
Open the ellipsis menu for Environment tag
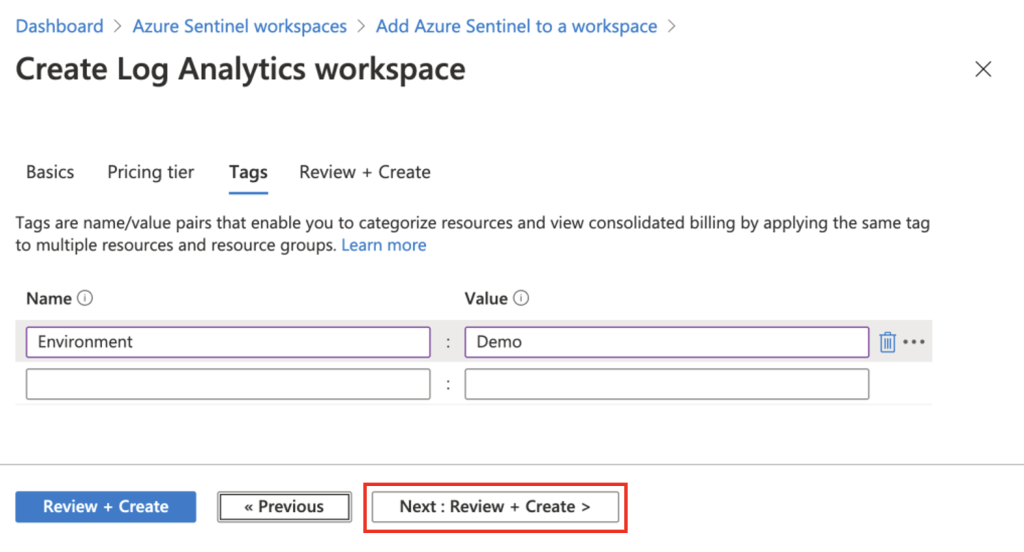coord(914,342)
